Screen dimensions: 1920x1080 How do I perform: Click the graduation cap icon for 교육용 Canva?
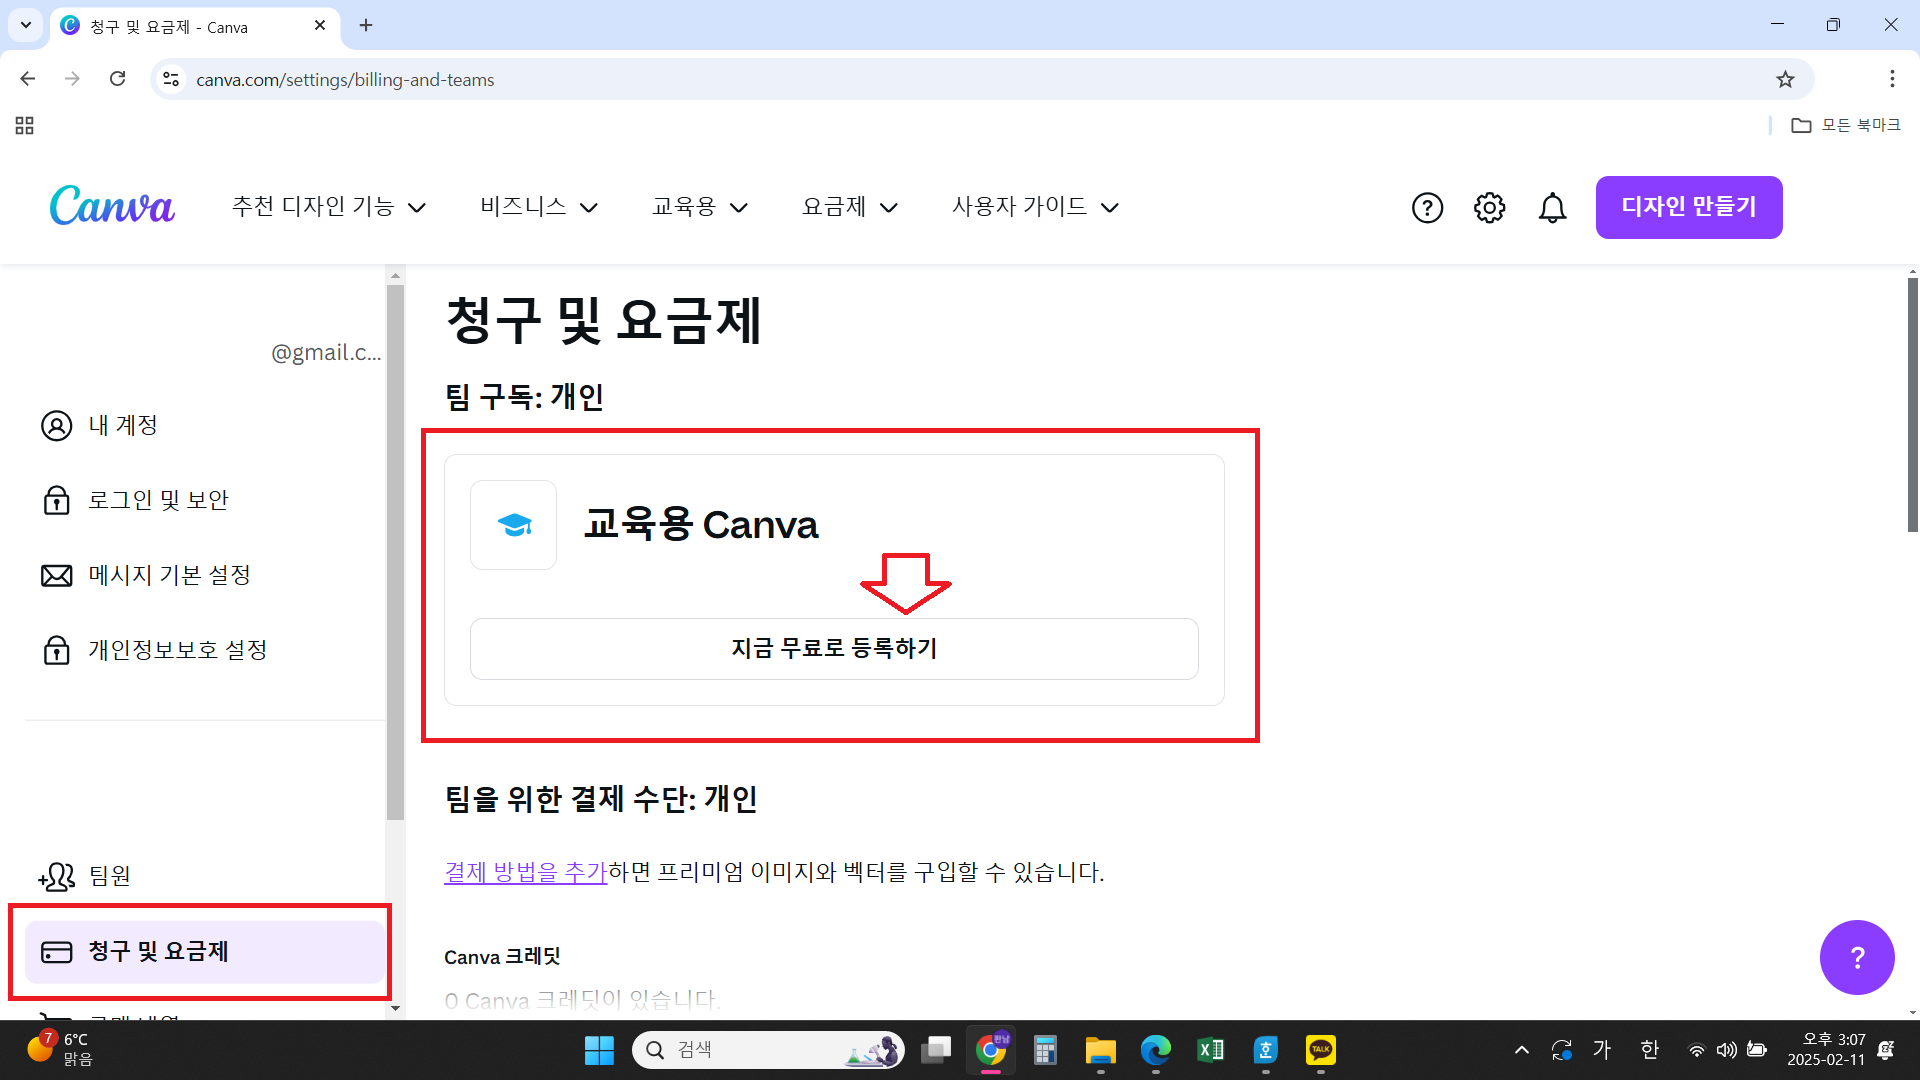click(x=513, y=524)
